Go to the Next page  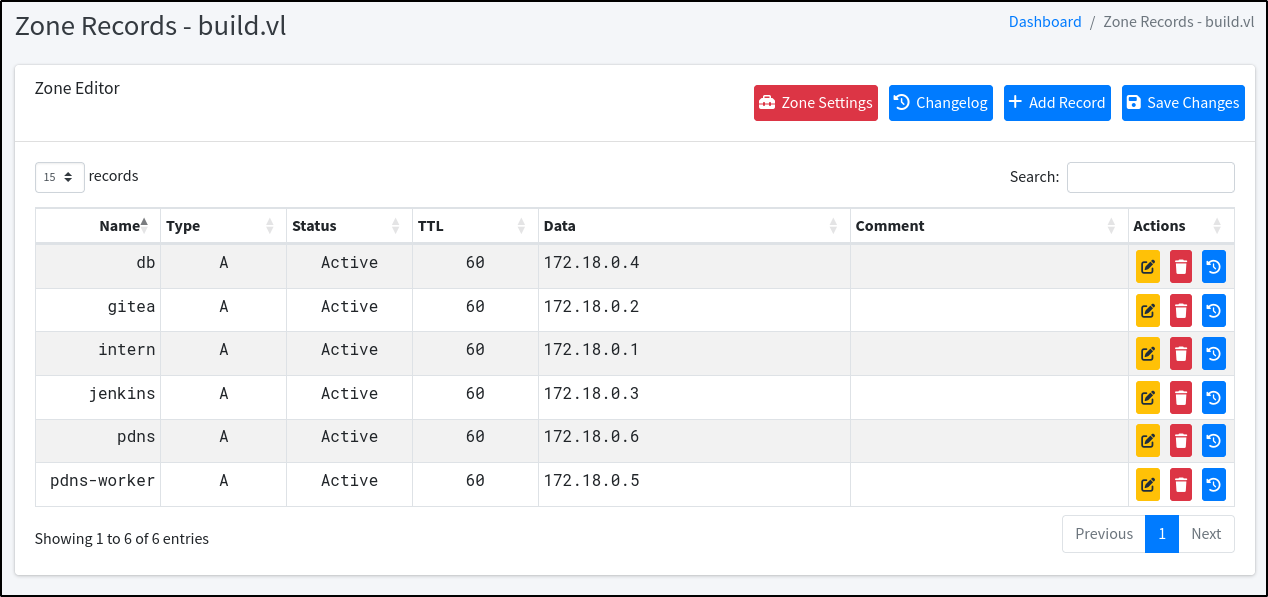1206,534
